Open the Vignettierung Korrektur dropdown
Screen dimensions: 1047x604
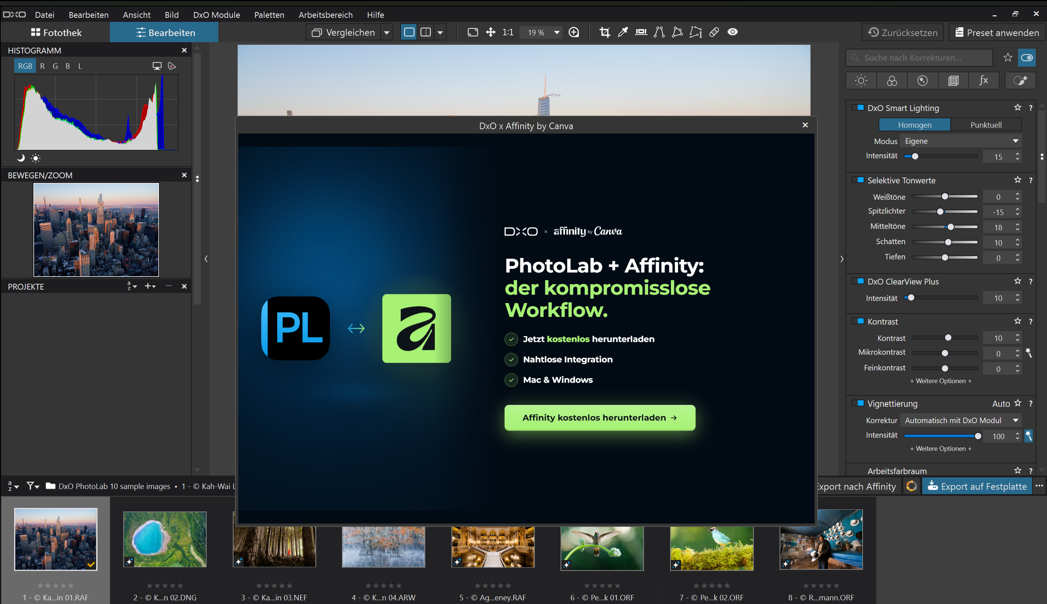tap(961, 420)
